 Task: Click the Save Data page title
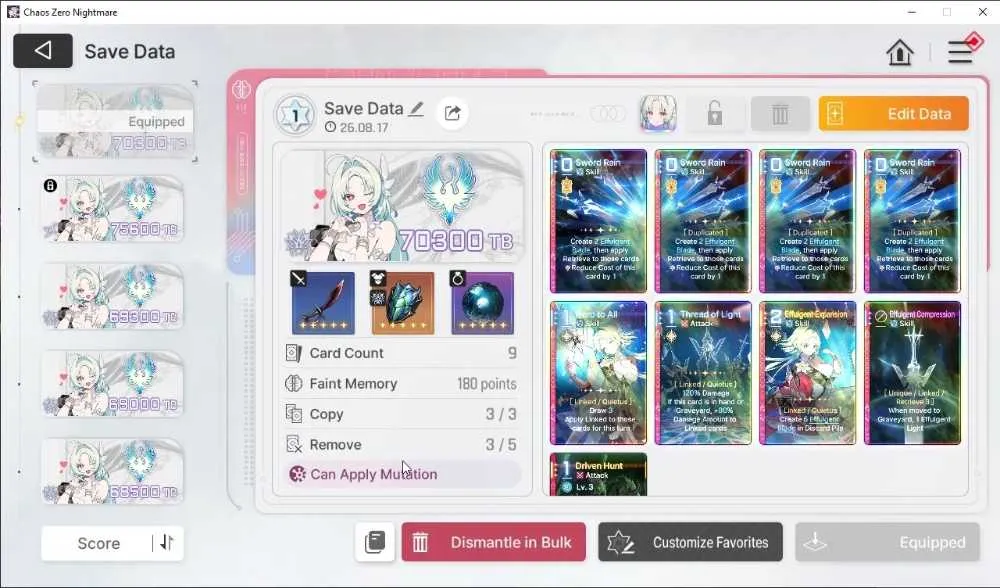click(x=129, y=52)
